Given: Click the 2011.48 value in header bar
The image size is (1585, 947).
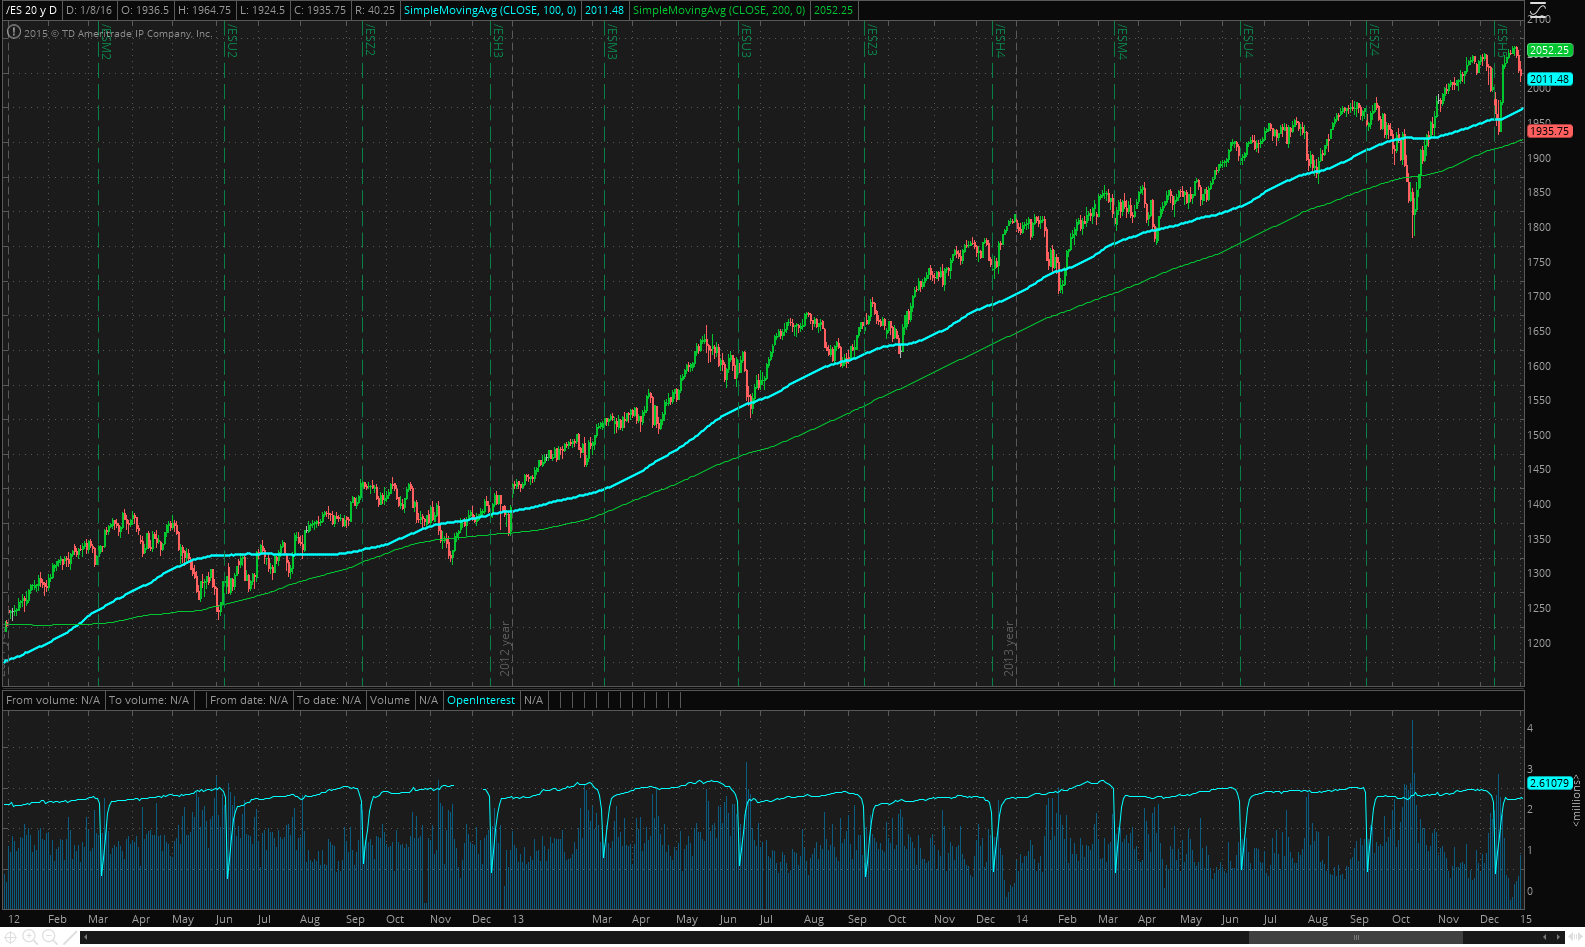Looking at the screenshot, I should click(x=605, y=10).
